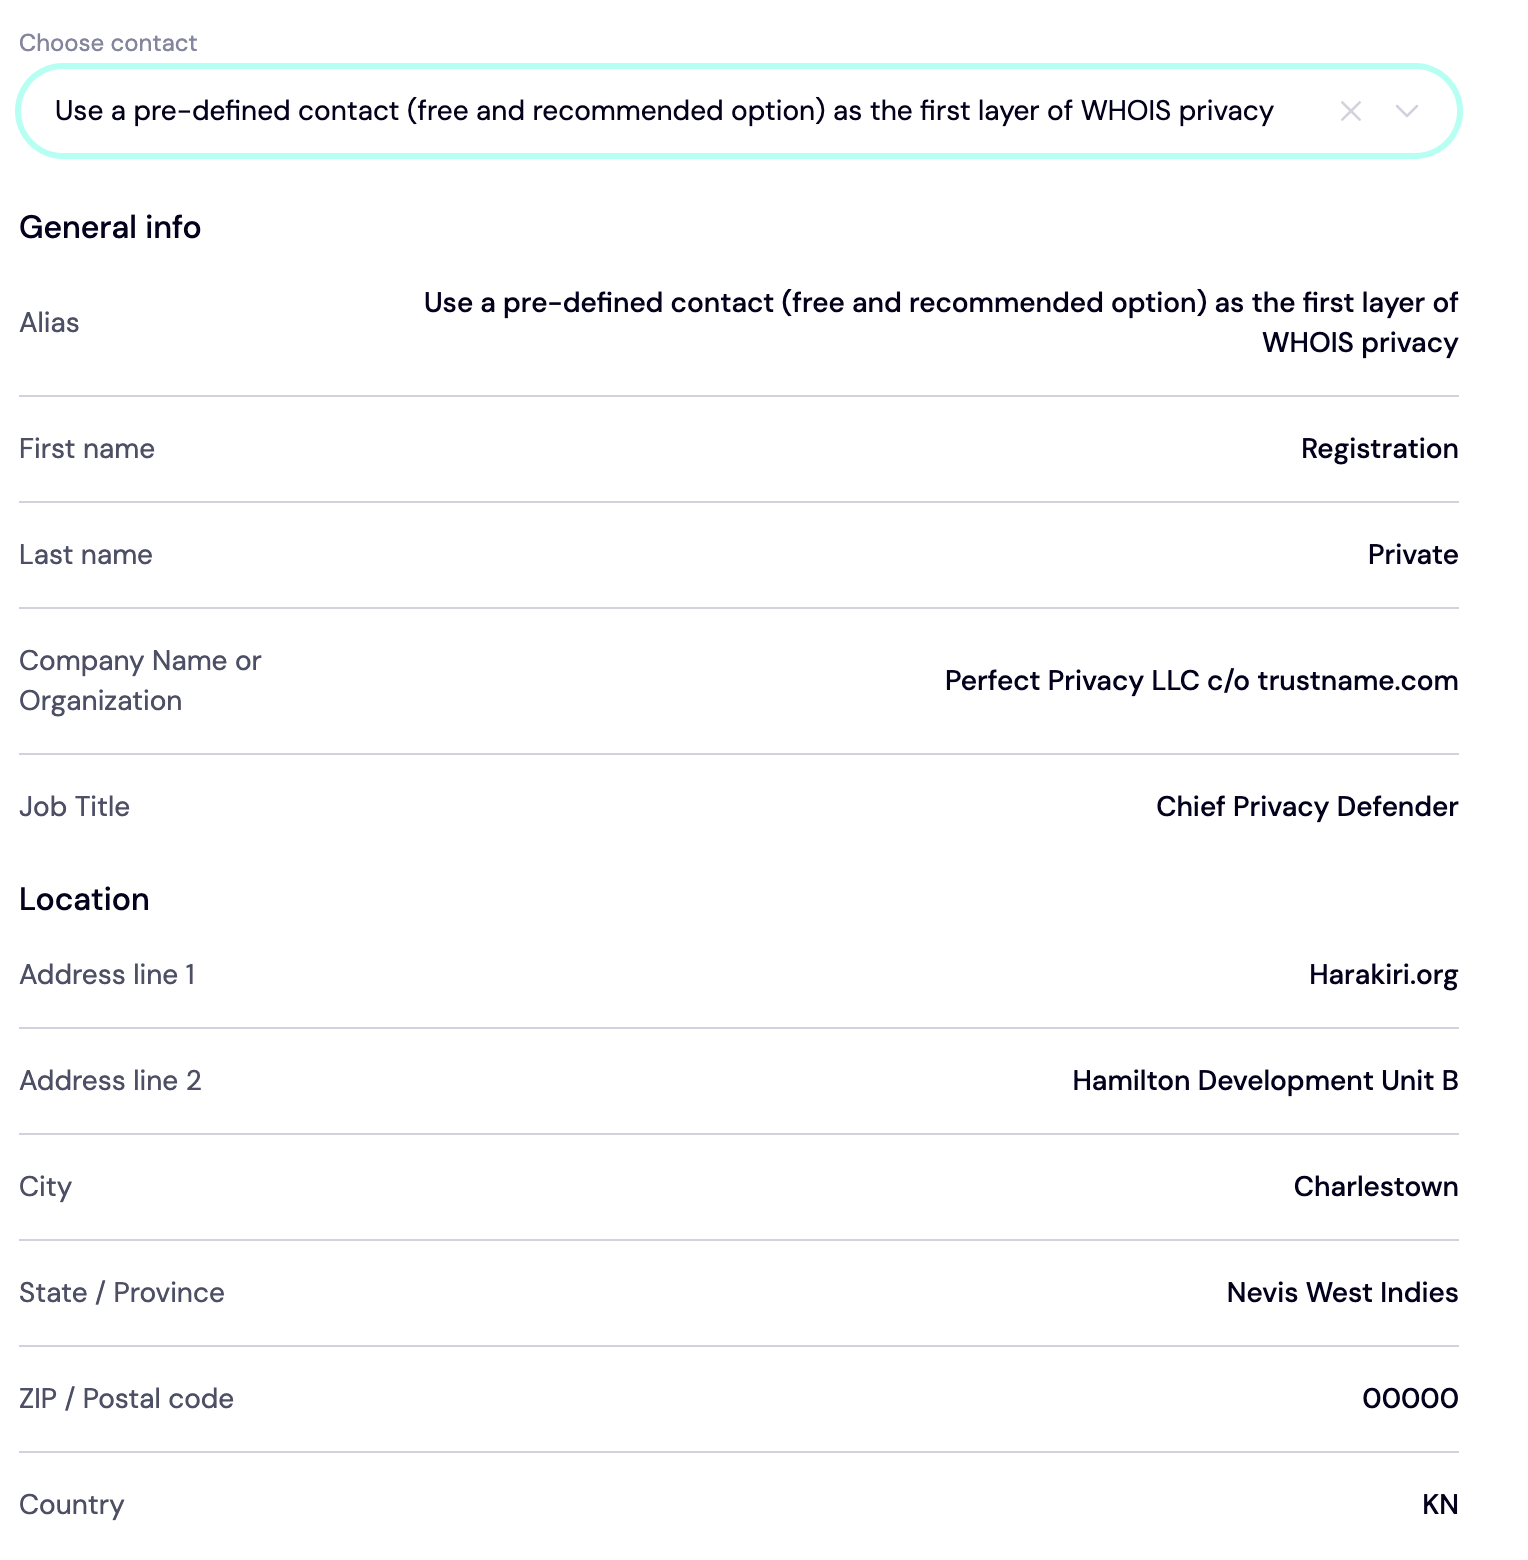This screenshot has width=1528, height=1560.
Task: Click the Choose contact field label
Action: point(108,43)
